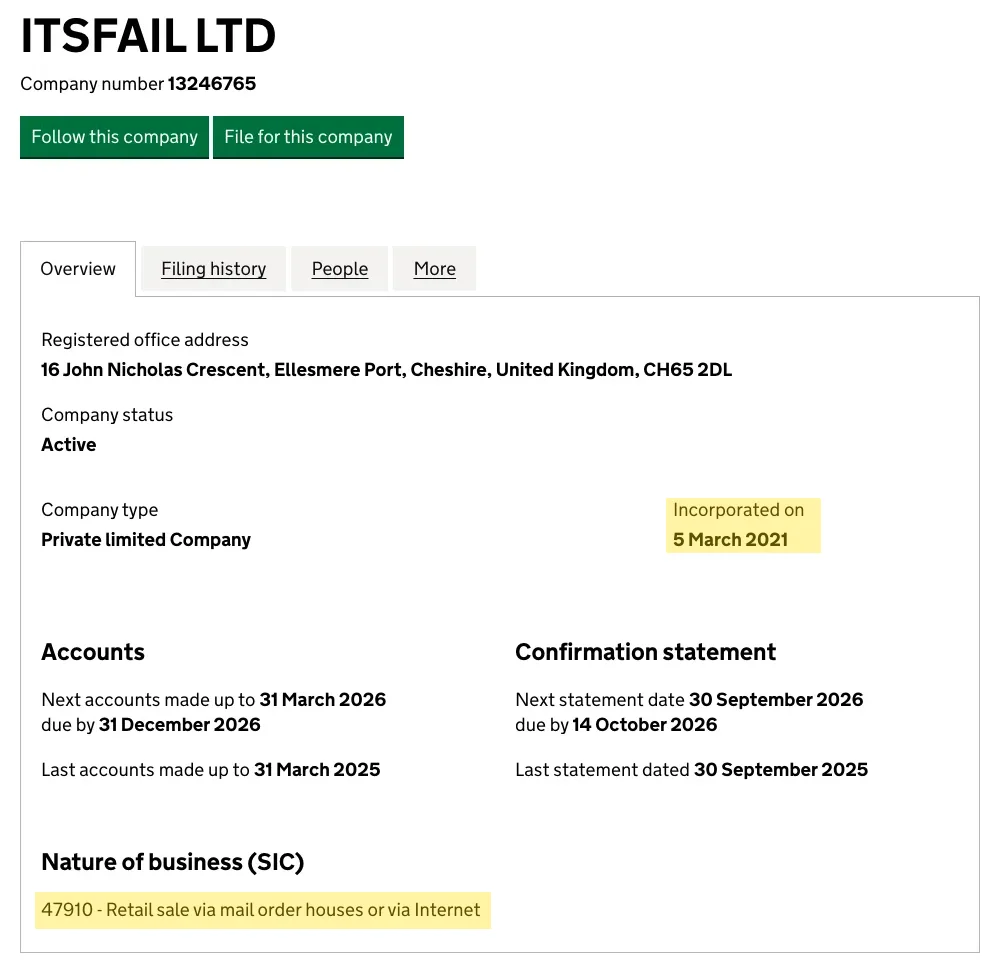Viewport: 1000px width, 960px height.
Task: Click the Confirmation statement heading
Action: 645,652
